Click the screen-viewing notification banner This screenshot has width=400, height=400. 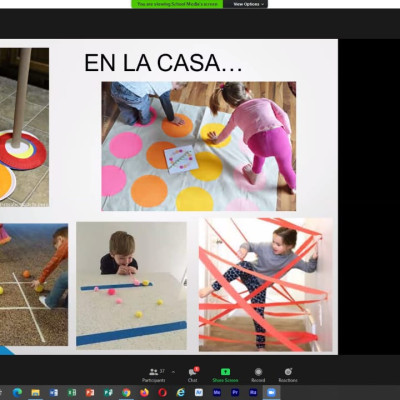tap(177, 4)
